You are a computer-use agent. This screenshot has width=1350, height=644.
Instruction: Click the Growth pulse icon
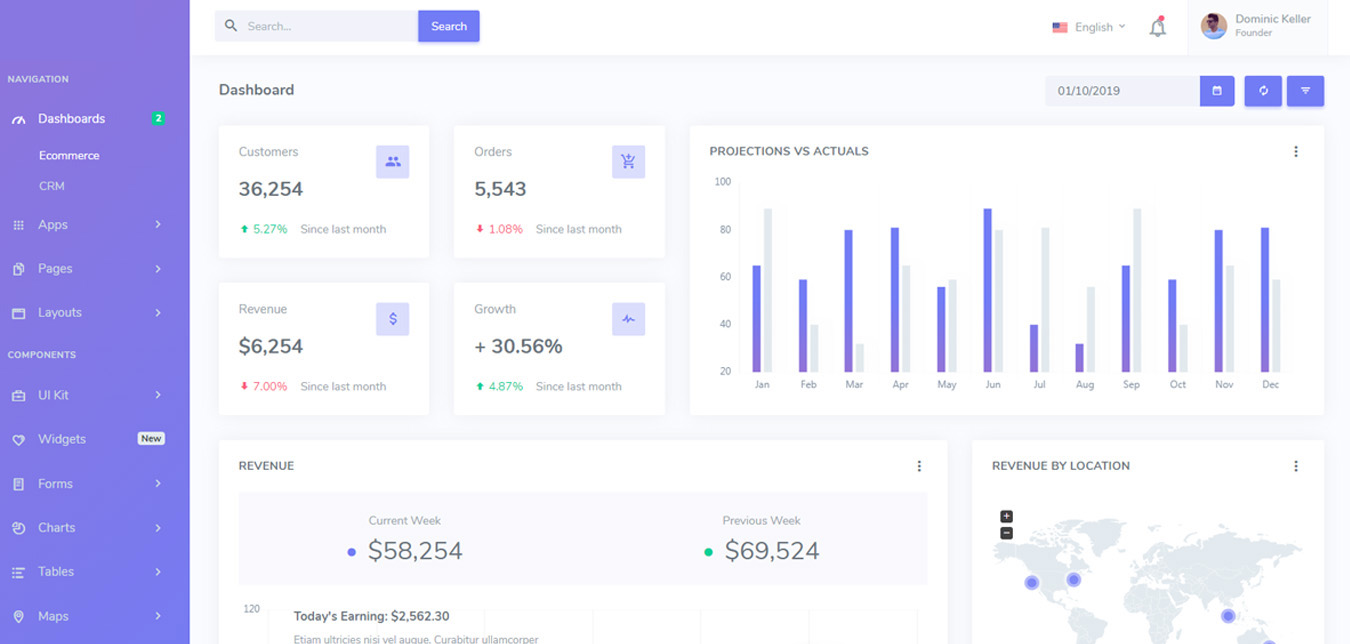click(628, 319)
